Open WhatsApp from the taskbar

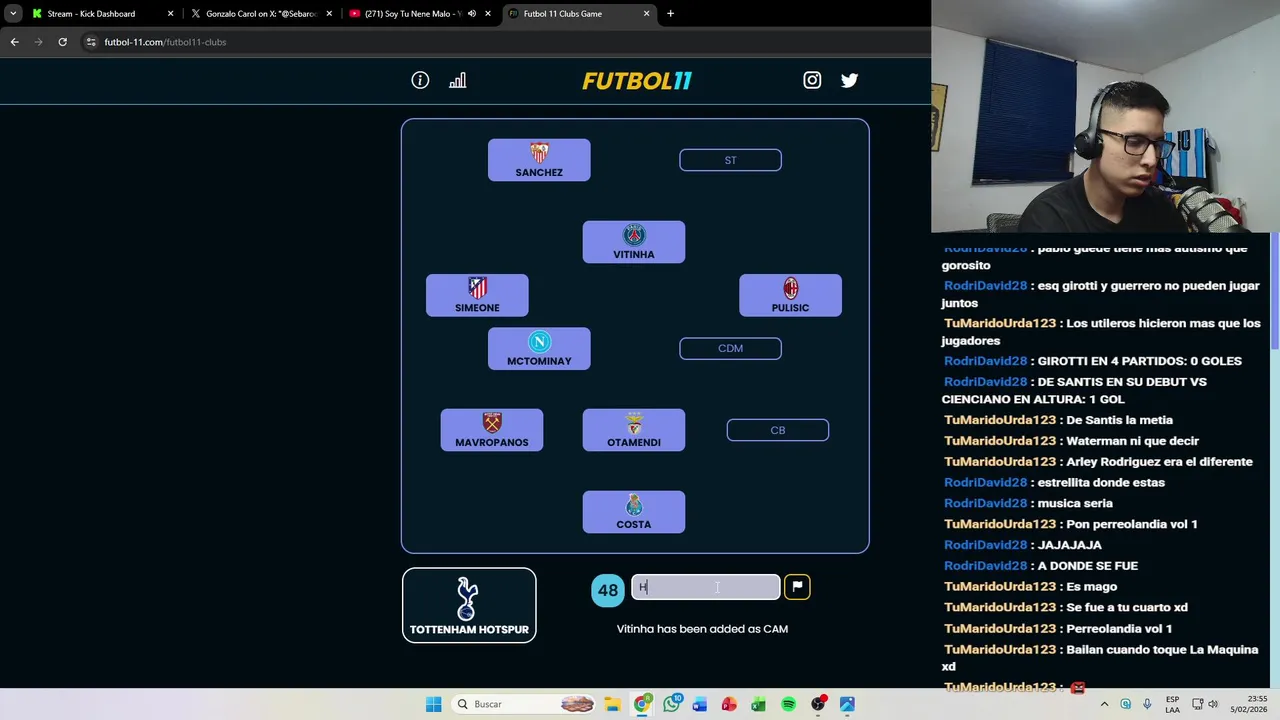click(x=671, y=704)
